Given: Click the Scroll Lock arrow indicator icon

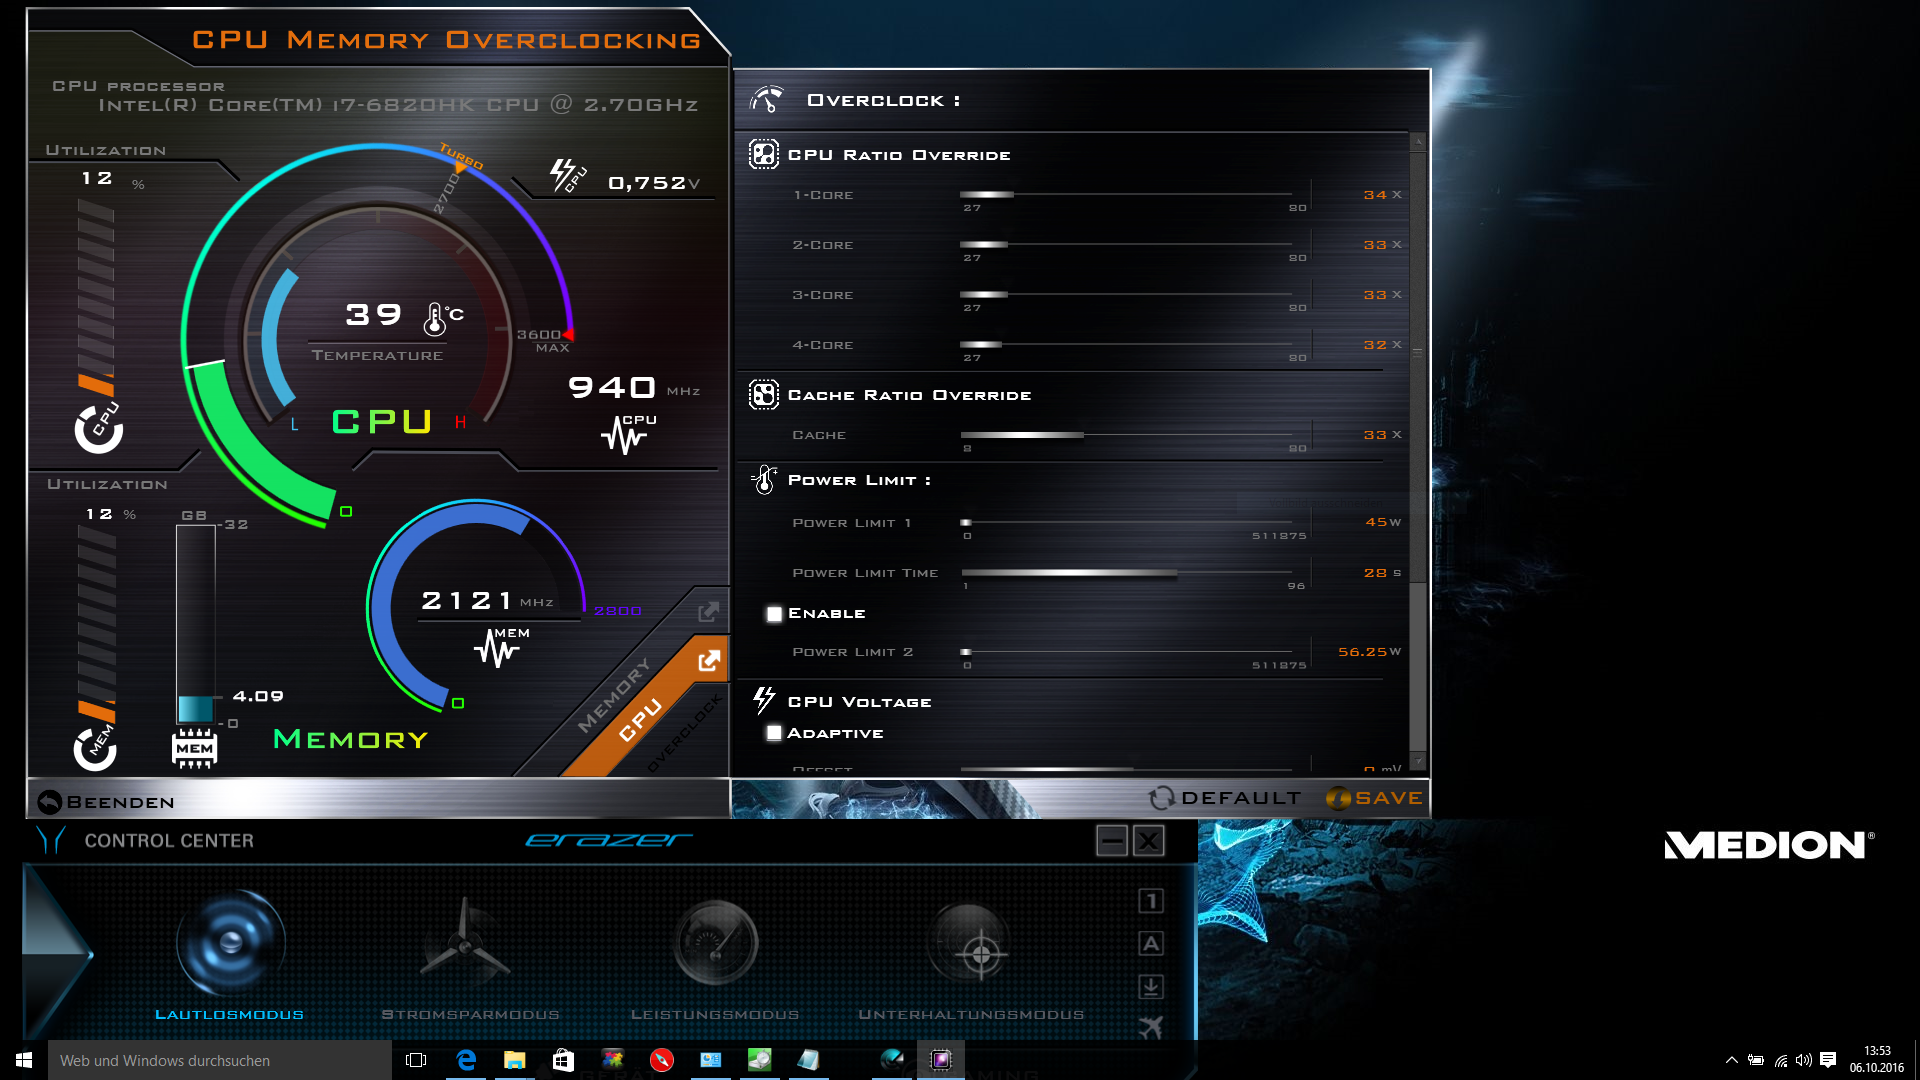Looking at the screenshot, I should pos(1151,987).
